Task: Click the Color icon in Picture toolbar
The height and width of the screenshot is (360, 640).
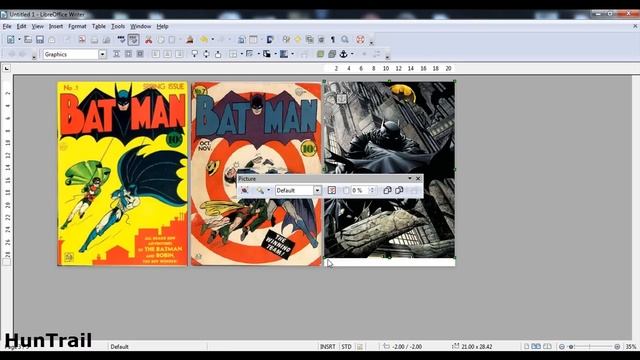Action: click(x=331, y=190)
